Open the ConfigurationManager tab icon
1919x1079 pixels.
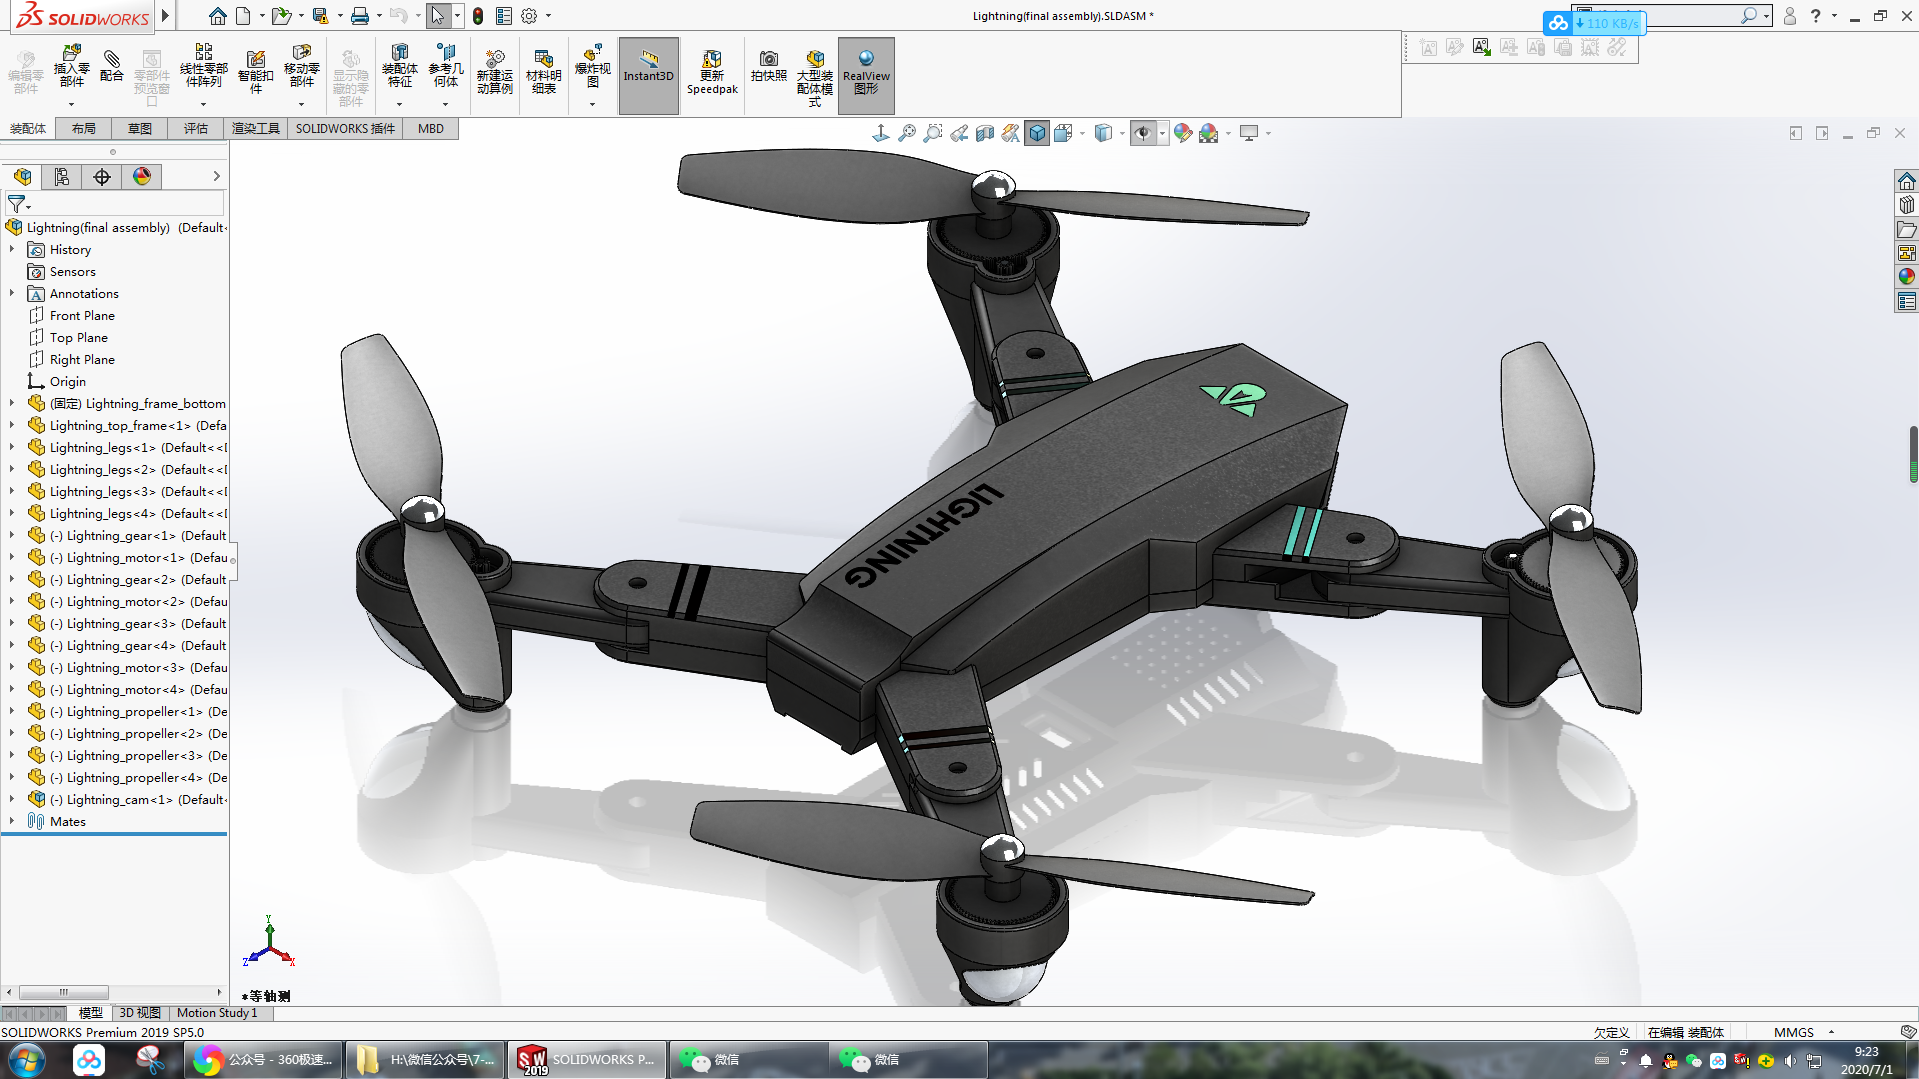[x=102, y=177]
